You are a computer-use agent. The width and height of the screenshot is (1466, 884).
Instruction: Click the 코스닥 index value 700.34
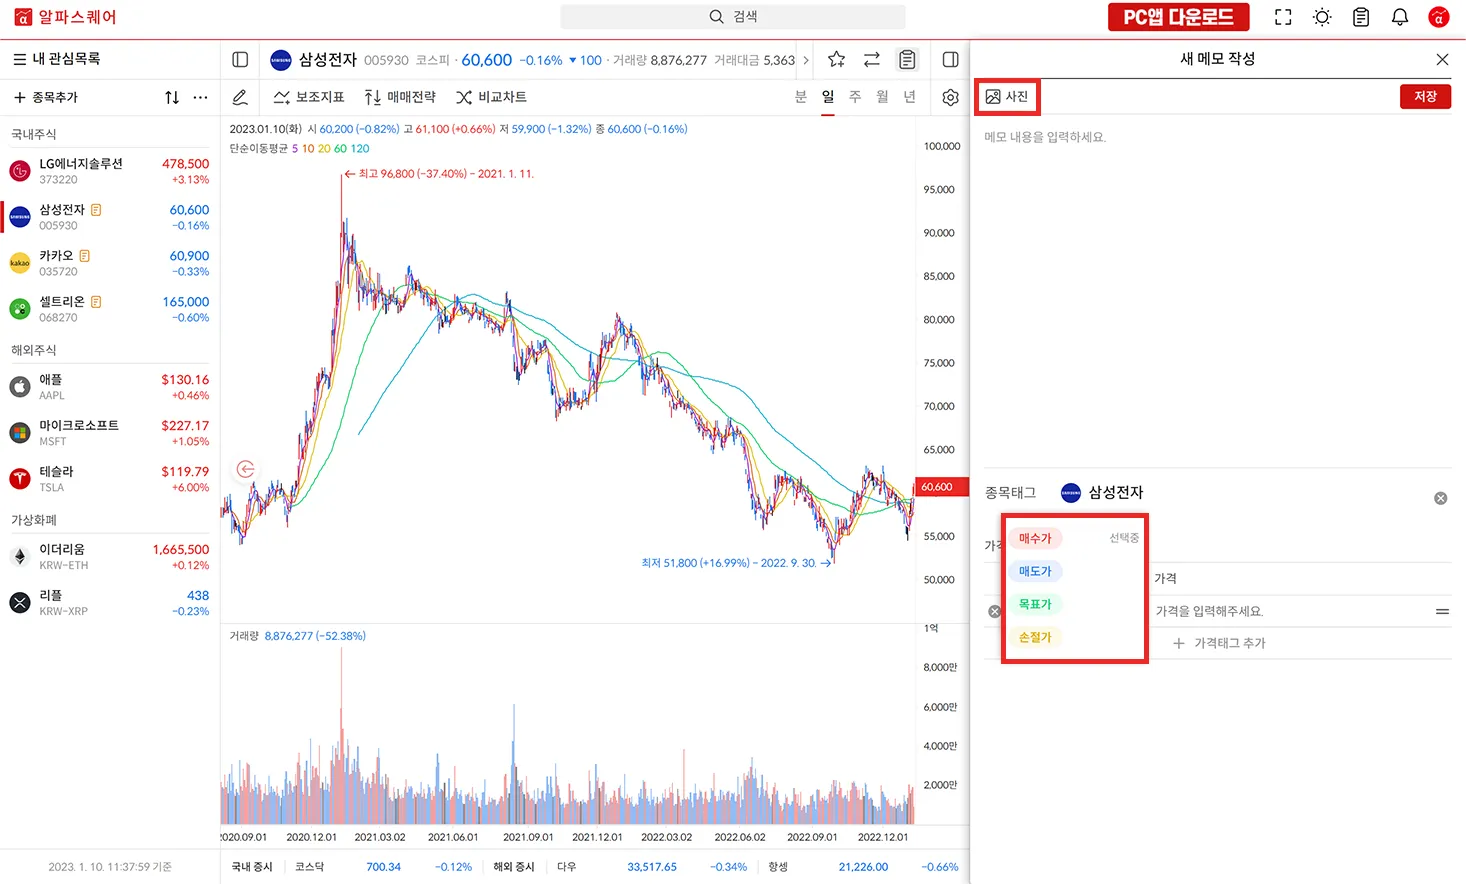pyautogui.click(x=383, y=867)
